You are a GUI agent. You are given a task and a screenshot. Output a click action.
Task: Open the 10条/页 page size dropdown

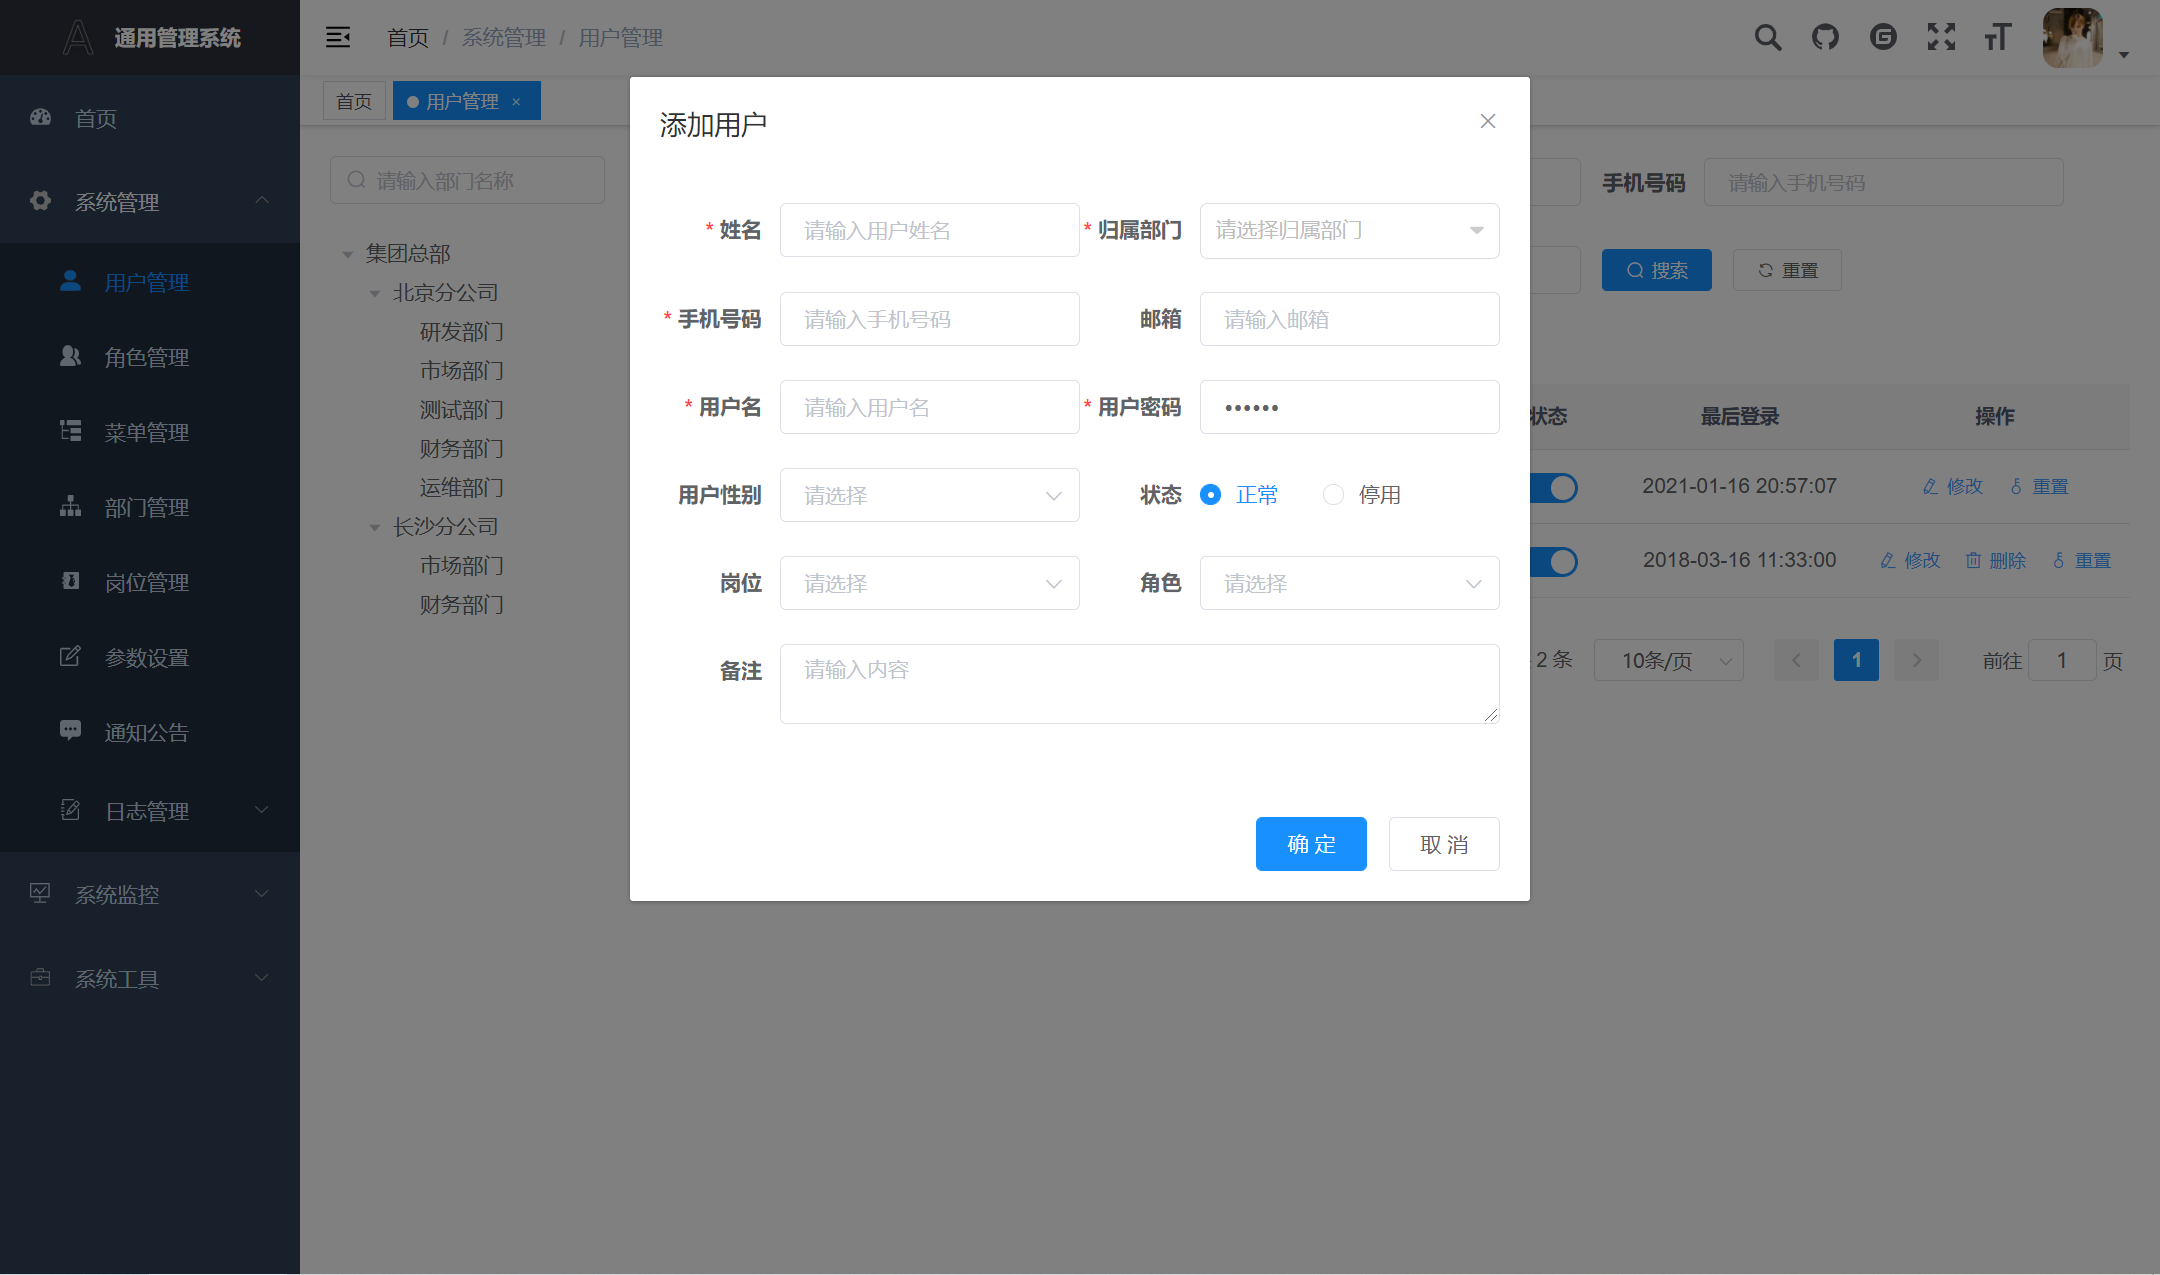tap(1668, 660)
